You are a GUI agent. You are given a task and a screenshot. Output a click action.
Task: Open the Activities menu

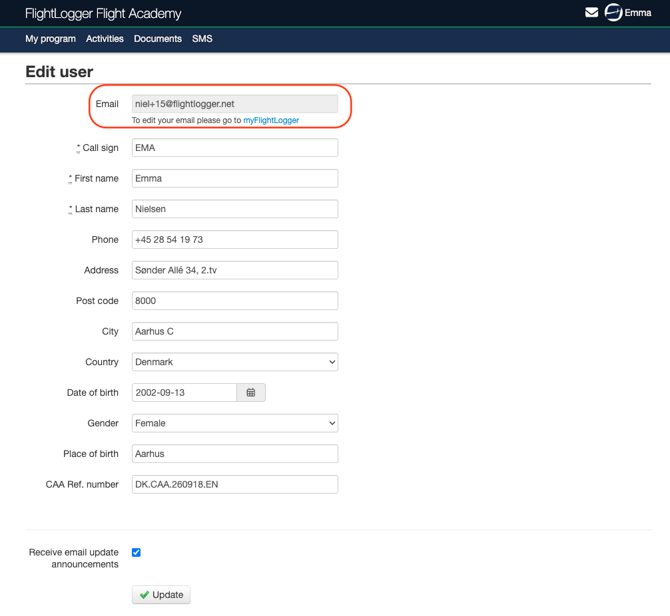tap(105, 39)
